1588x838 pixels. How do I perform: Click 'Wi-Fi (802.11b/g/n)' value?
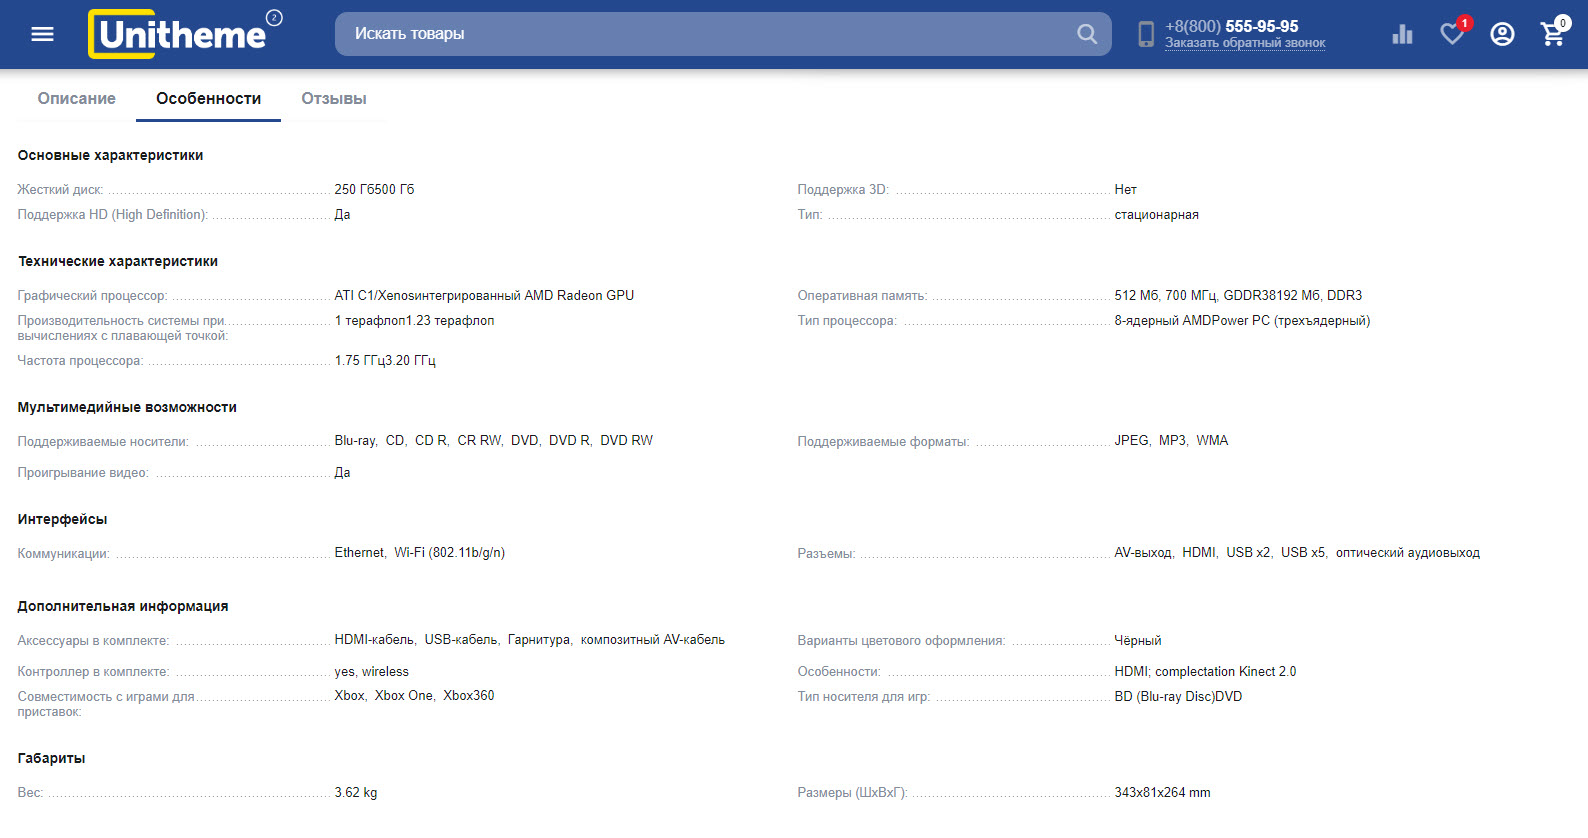tap(449, 552)
